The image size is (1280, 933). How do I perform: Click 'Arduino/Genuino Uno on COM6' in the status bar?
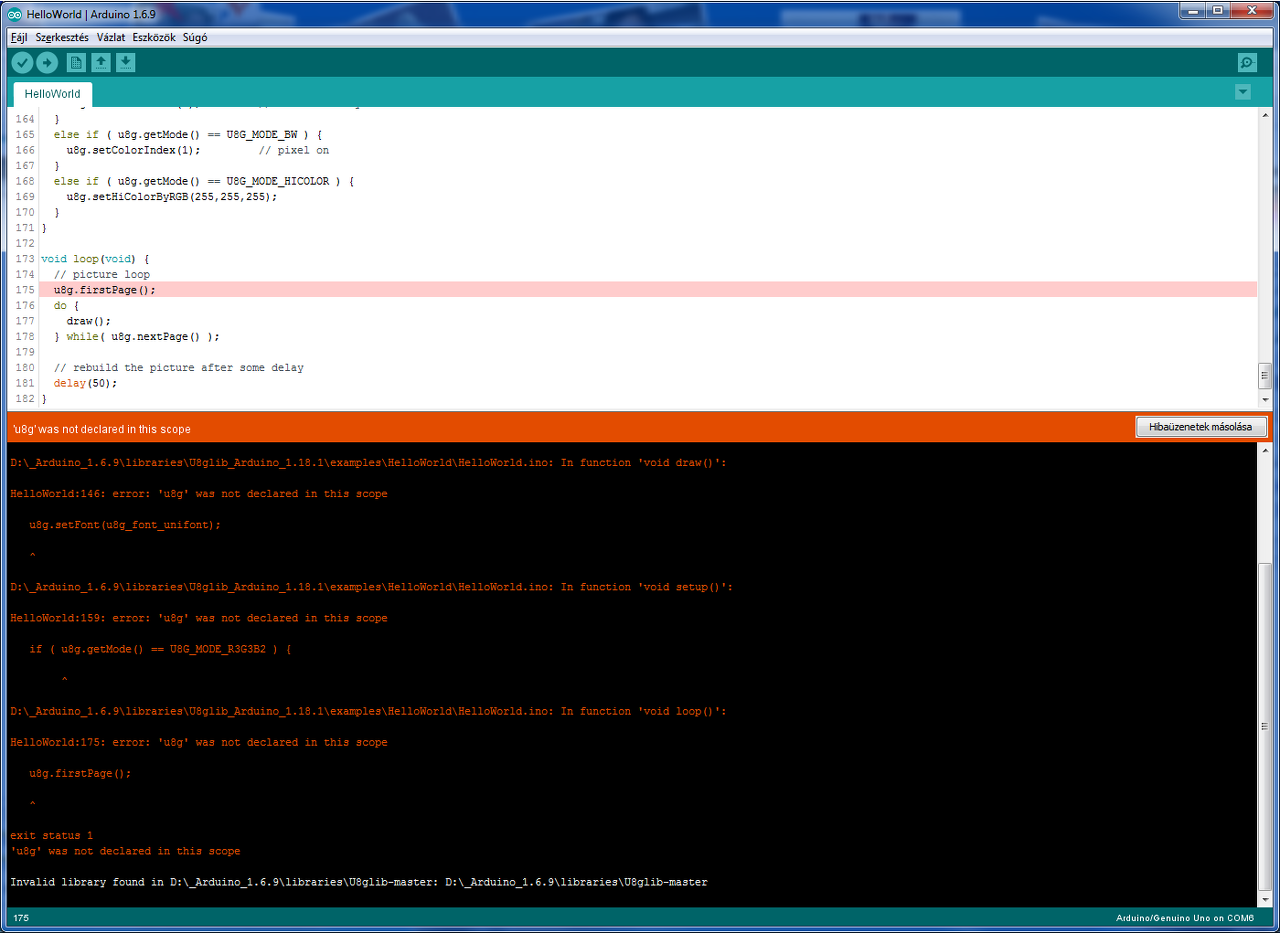1185,917
